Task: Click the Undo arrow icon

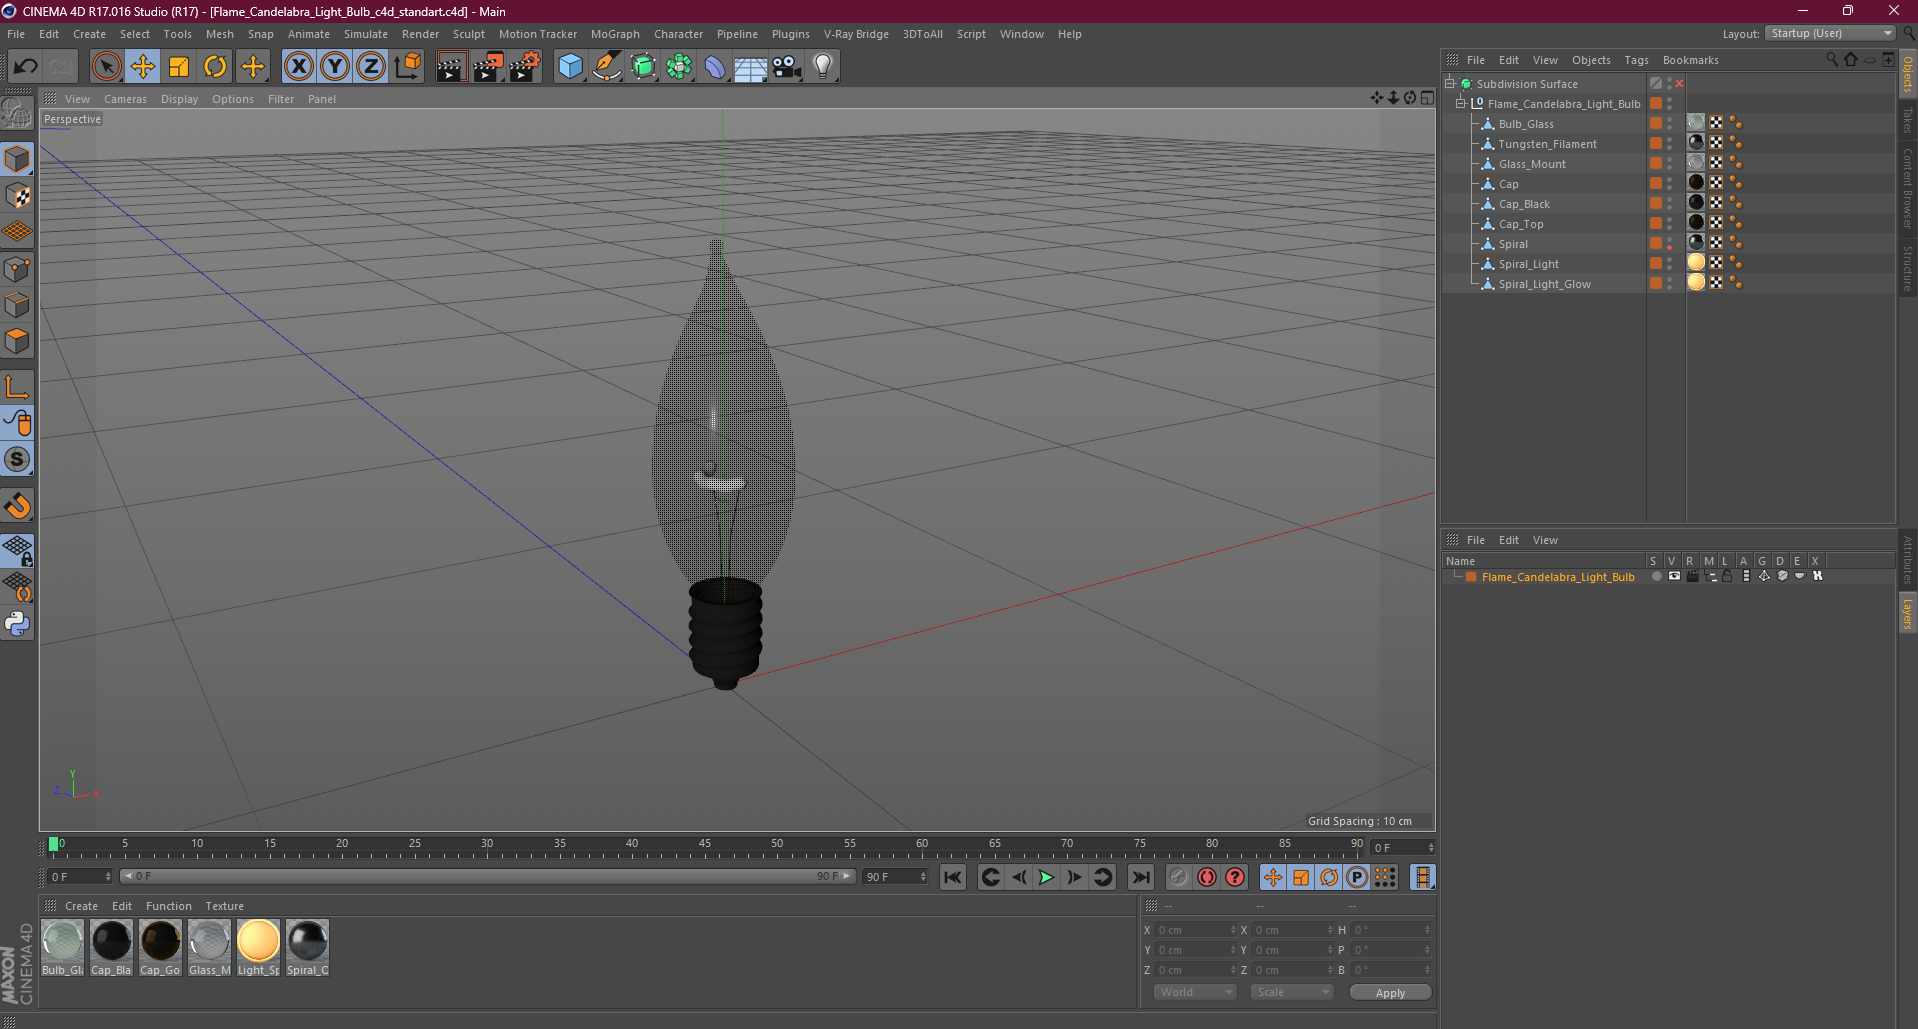Action: click(x=25, y=67)
